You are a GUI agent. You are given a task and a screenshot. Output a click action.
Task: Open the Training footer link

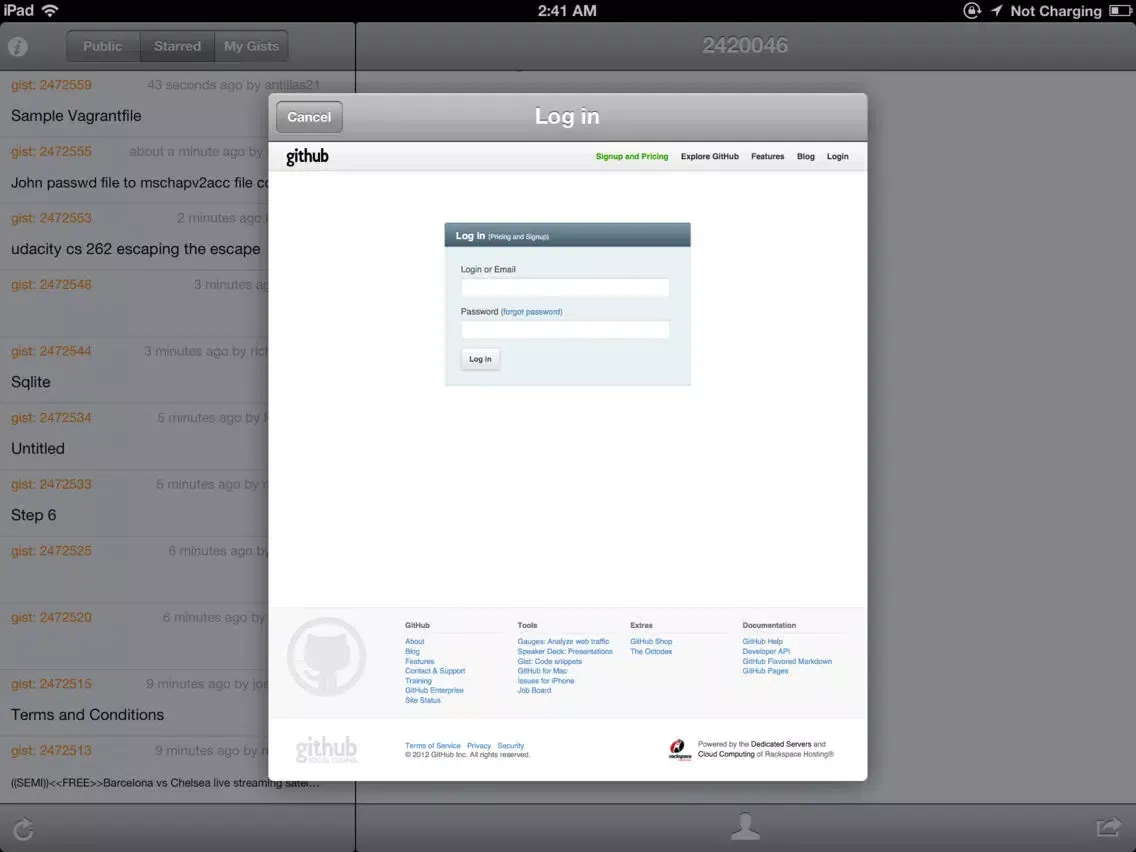pyautogui.click(x=418, y=681)
